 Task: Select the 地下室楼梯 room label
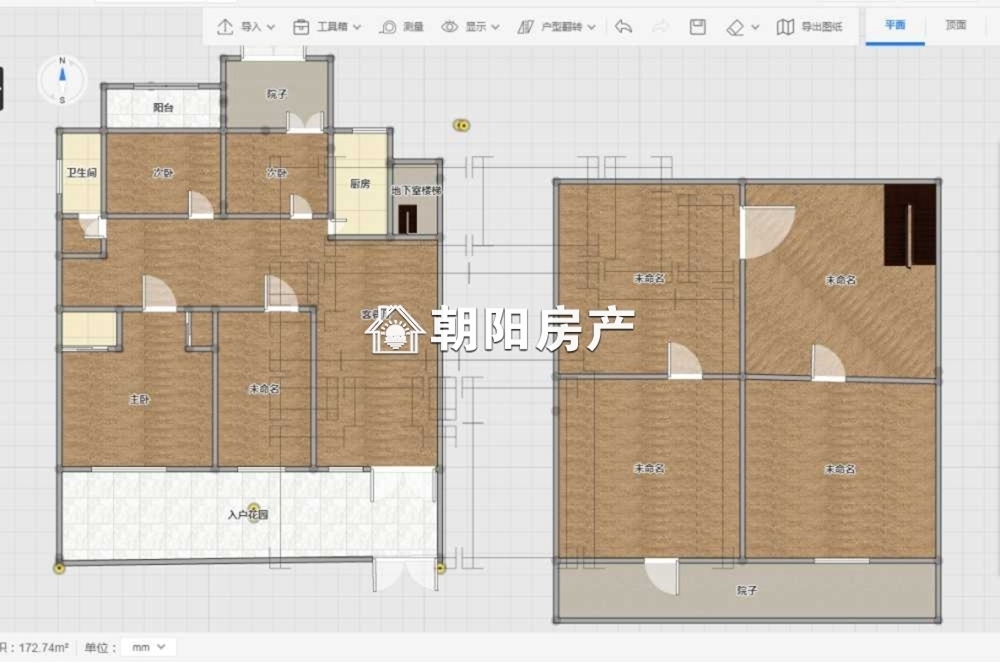click(416, 190)
